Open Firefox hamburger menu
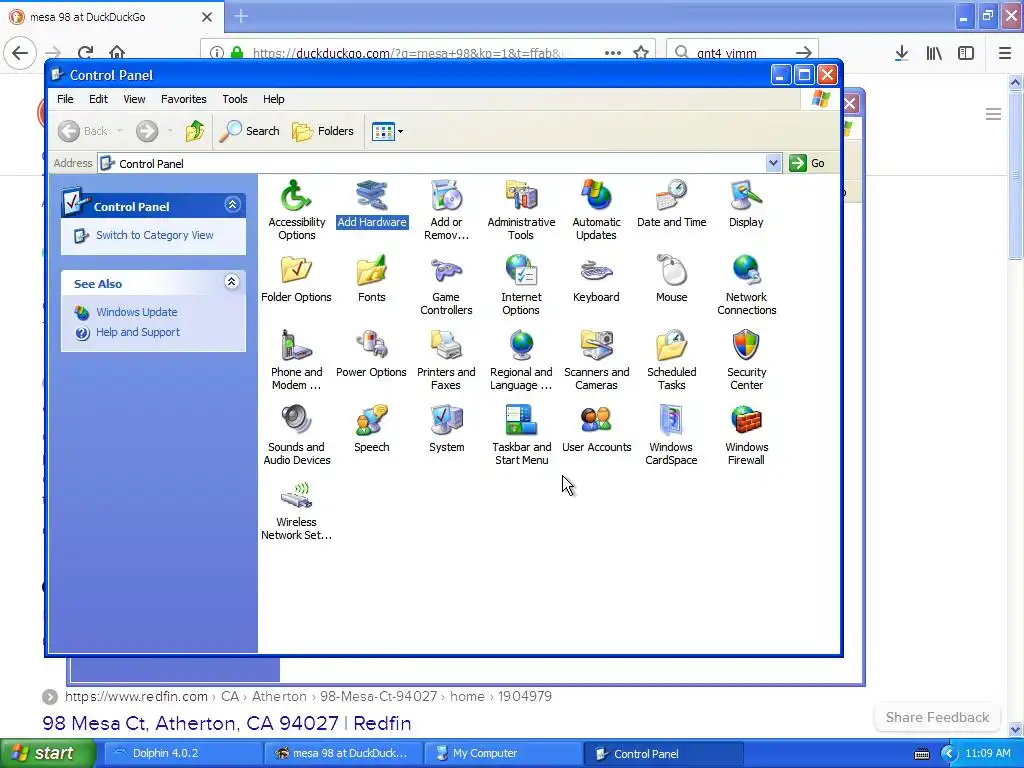 (1004, 54)
